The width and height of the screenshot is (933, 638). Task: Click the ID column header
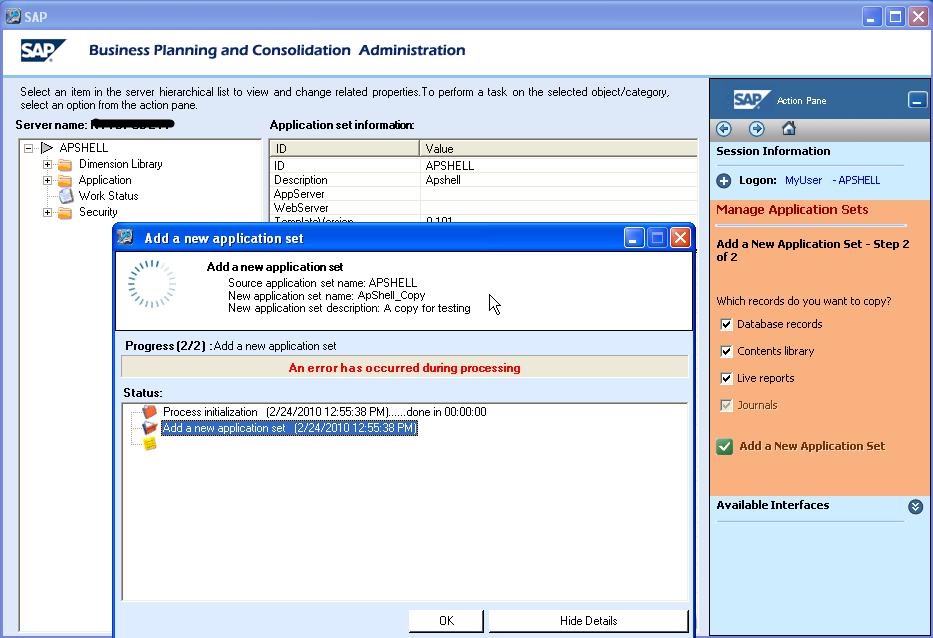click(x=345, y=148)
